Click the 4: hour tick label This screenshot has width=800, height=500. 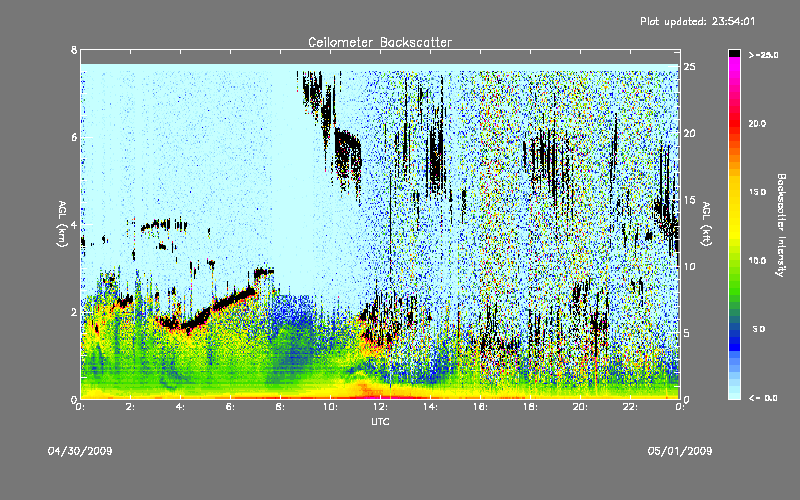click(180, 407)
